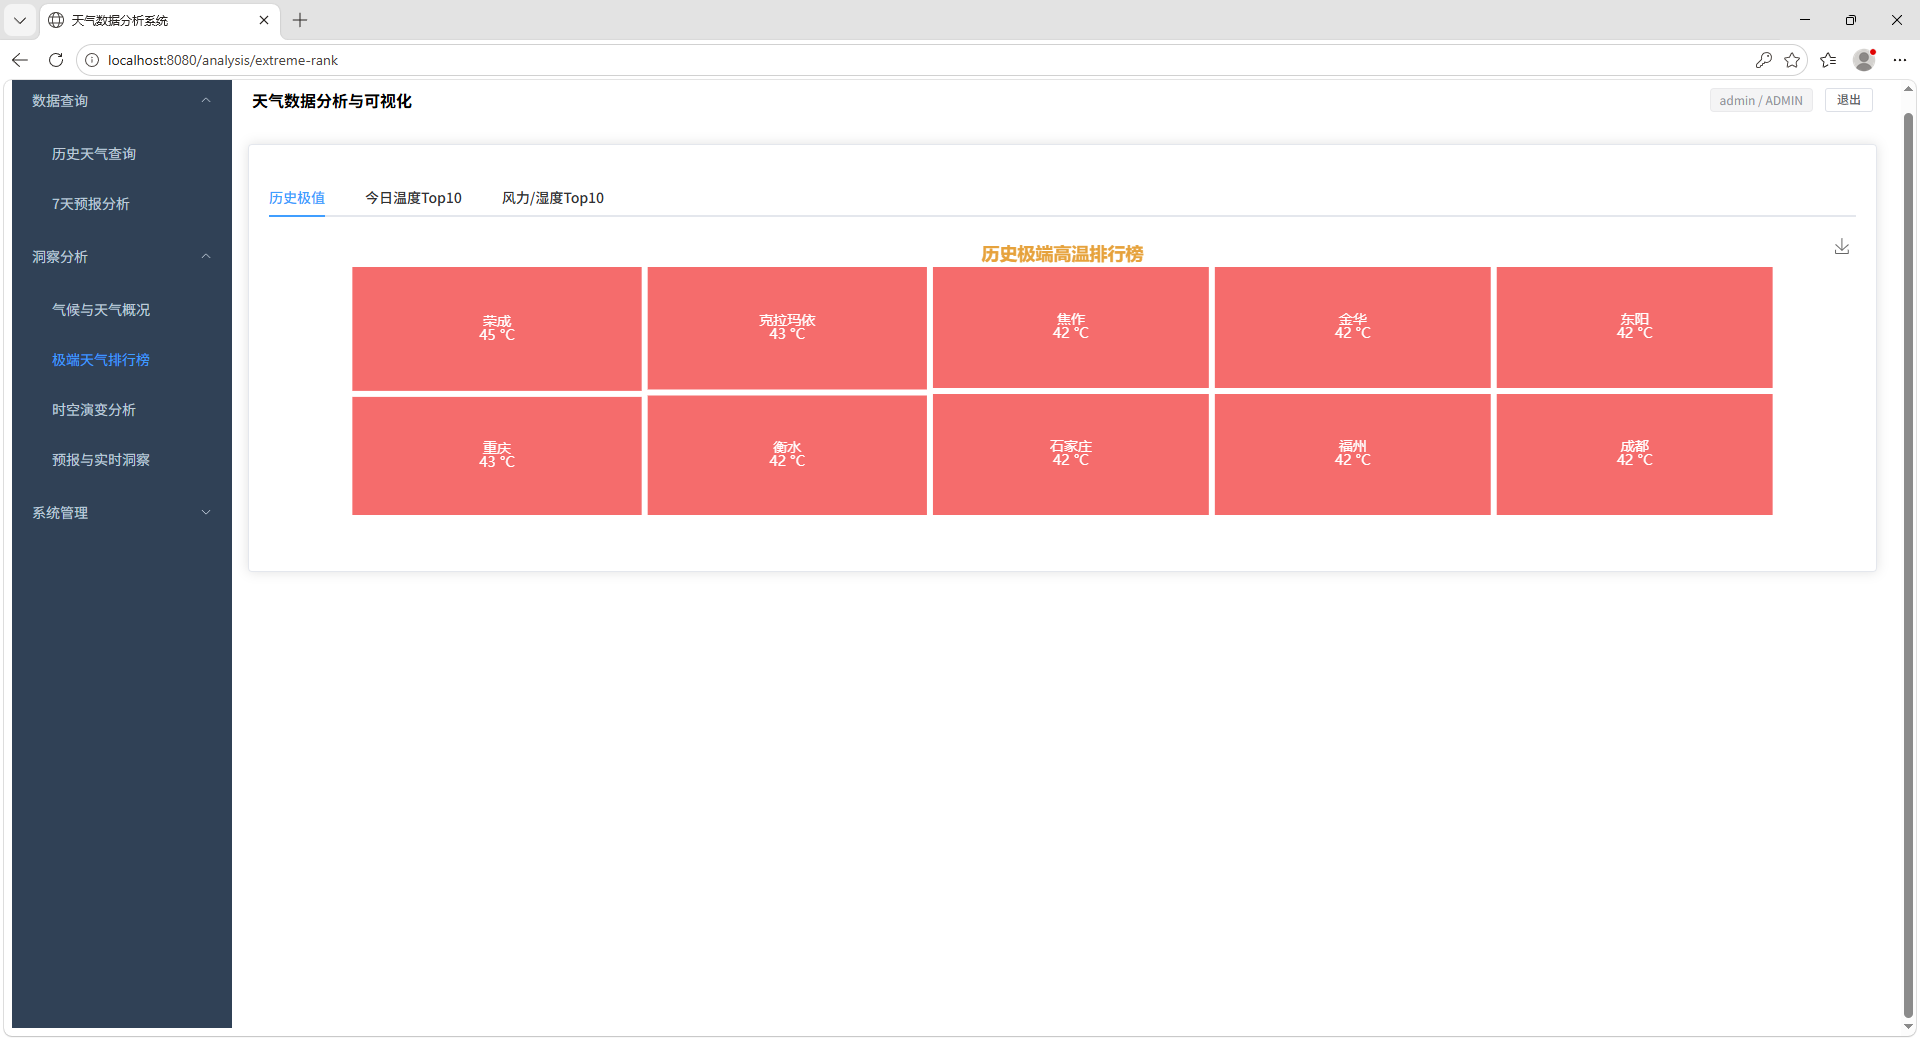Click the 退出 logout button
This screenshot has width=1920, height=1040.
pos(1848,100)
